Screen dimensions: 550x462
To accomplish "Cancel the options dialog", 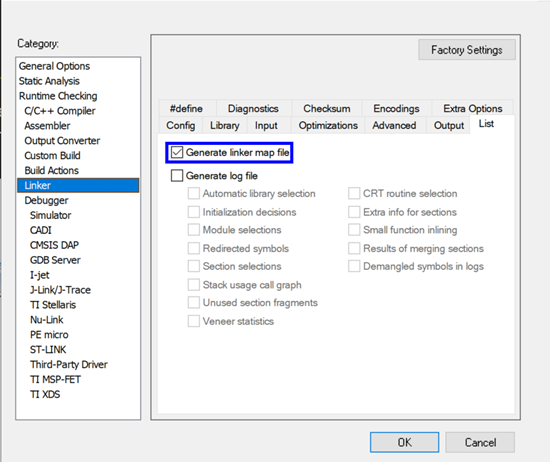I will (480, 442).
